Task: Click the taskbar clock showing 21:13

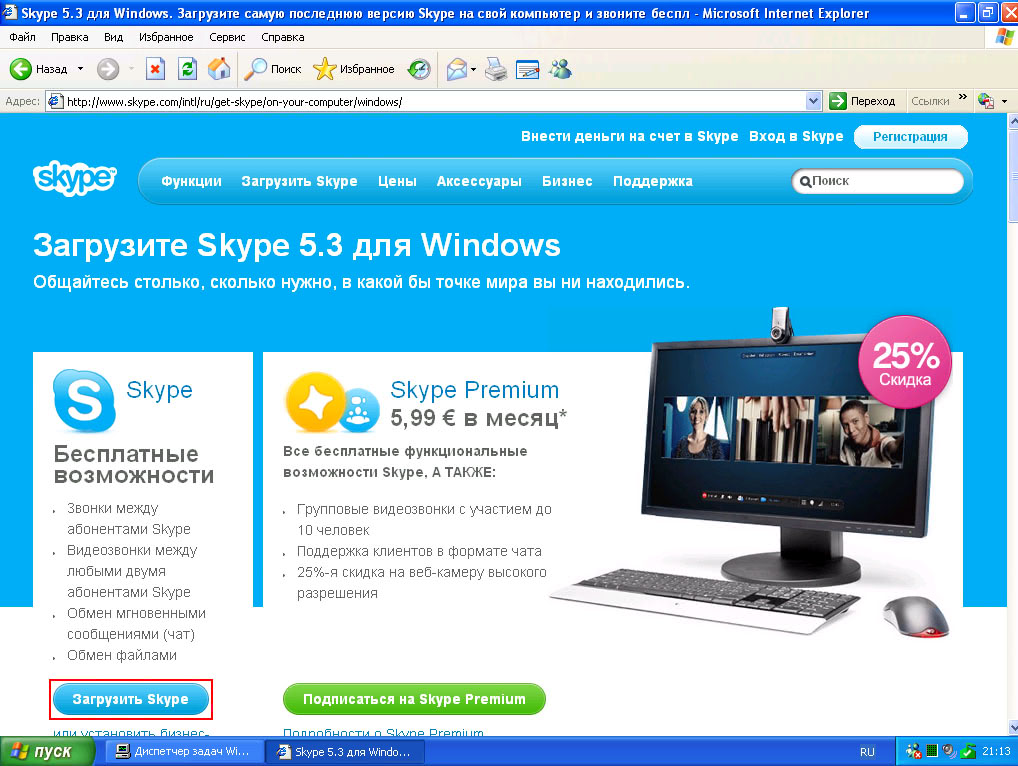Action: click(997, 751)
